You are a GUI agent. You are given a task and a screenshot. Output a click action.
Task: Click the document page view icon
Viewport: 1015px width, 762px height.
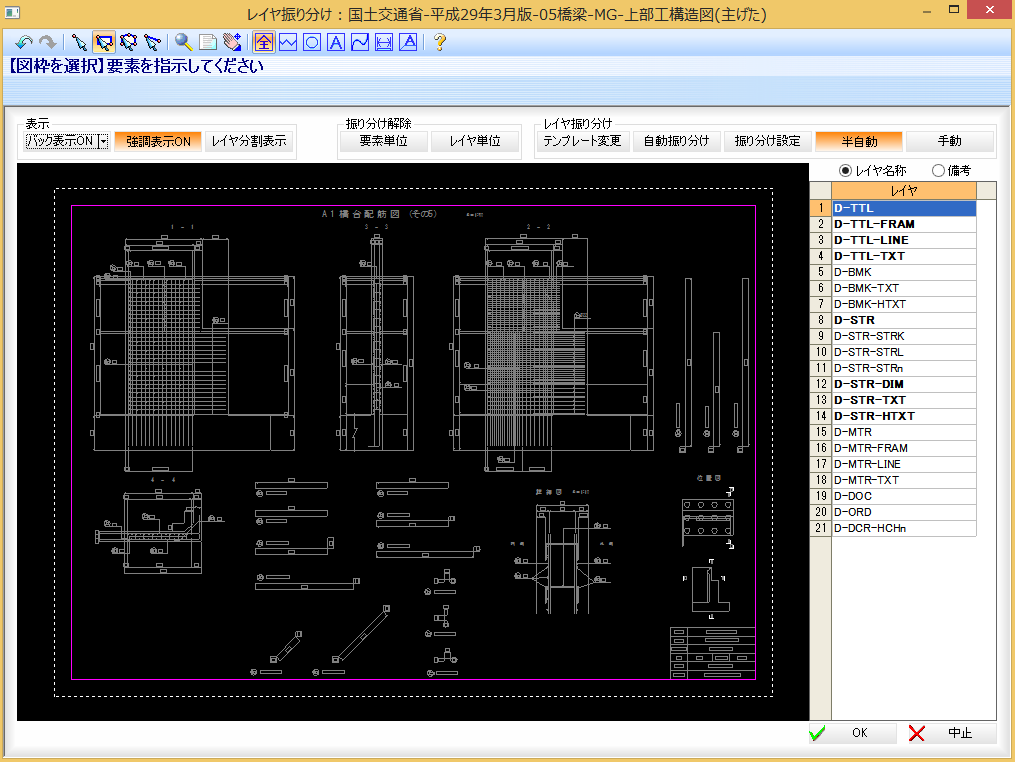[x=208, y=43]
